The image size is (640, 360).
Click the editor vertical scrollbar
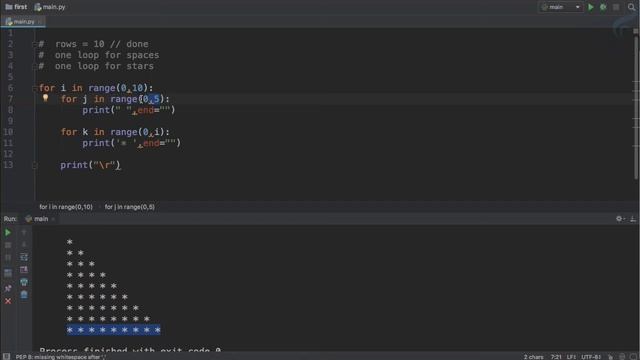[x=636, y=107]
